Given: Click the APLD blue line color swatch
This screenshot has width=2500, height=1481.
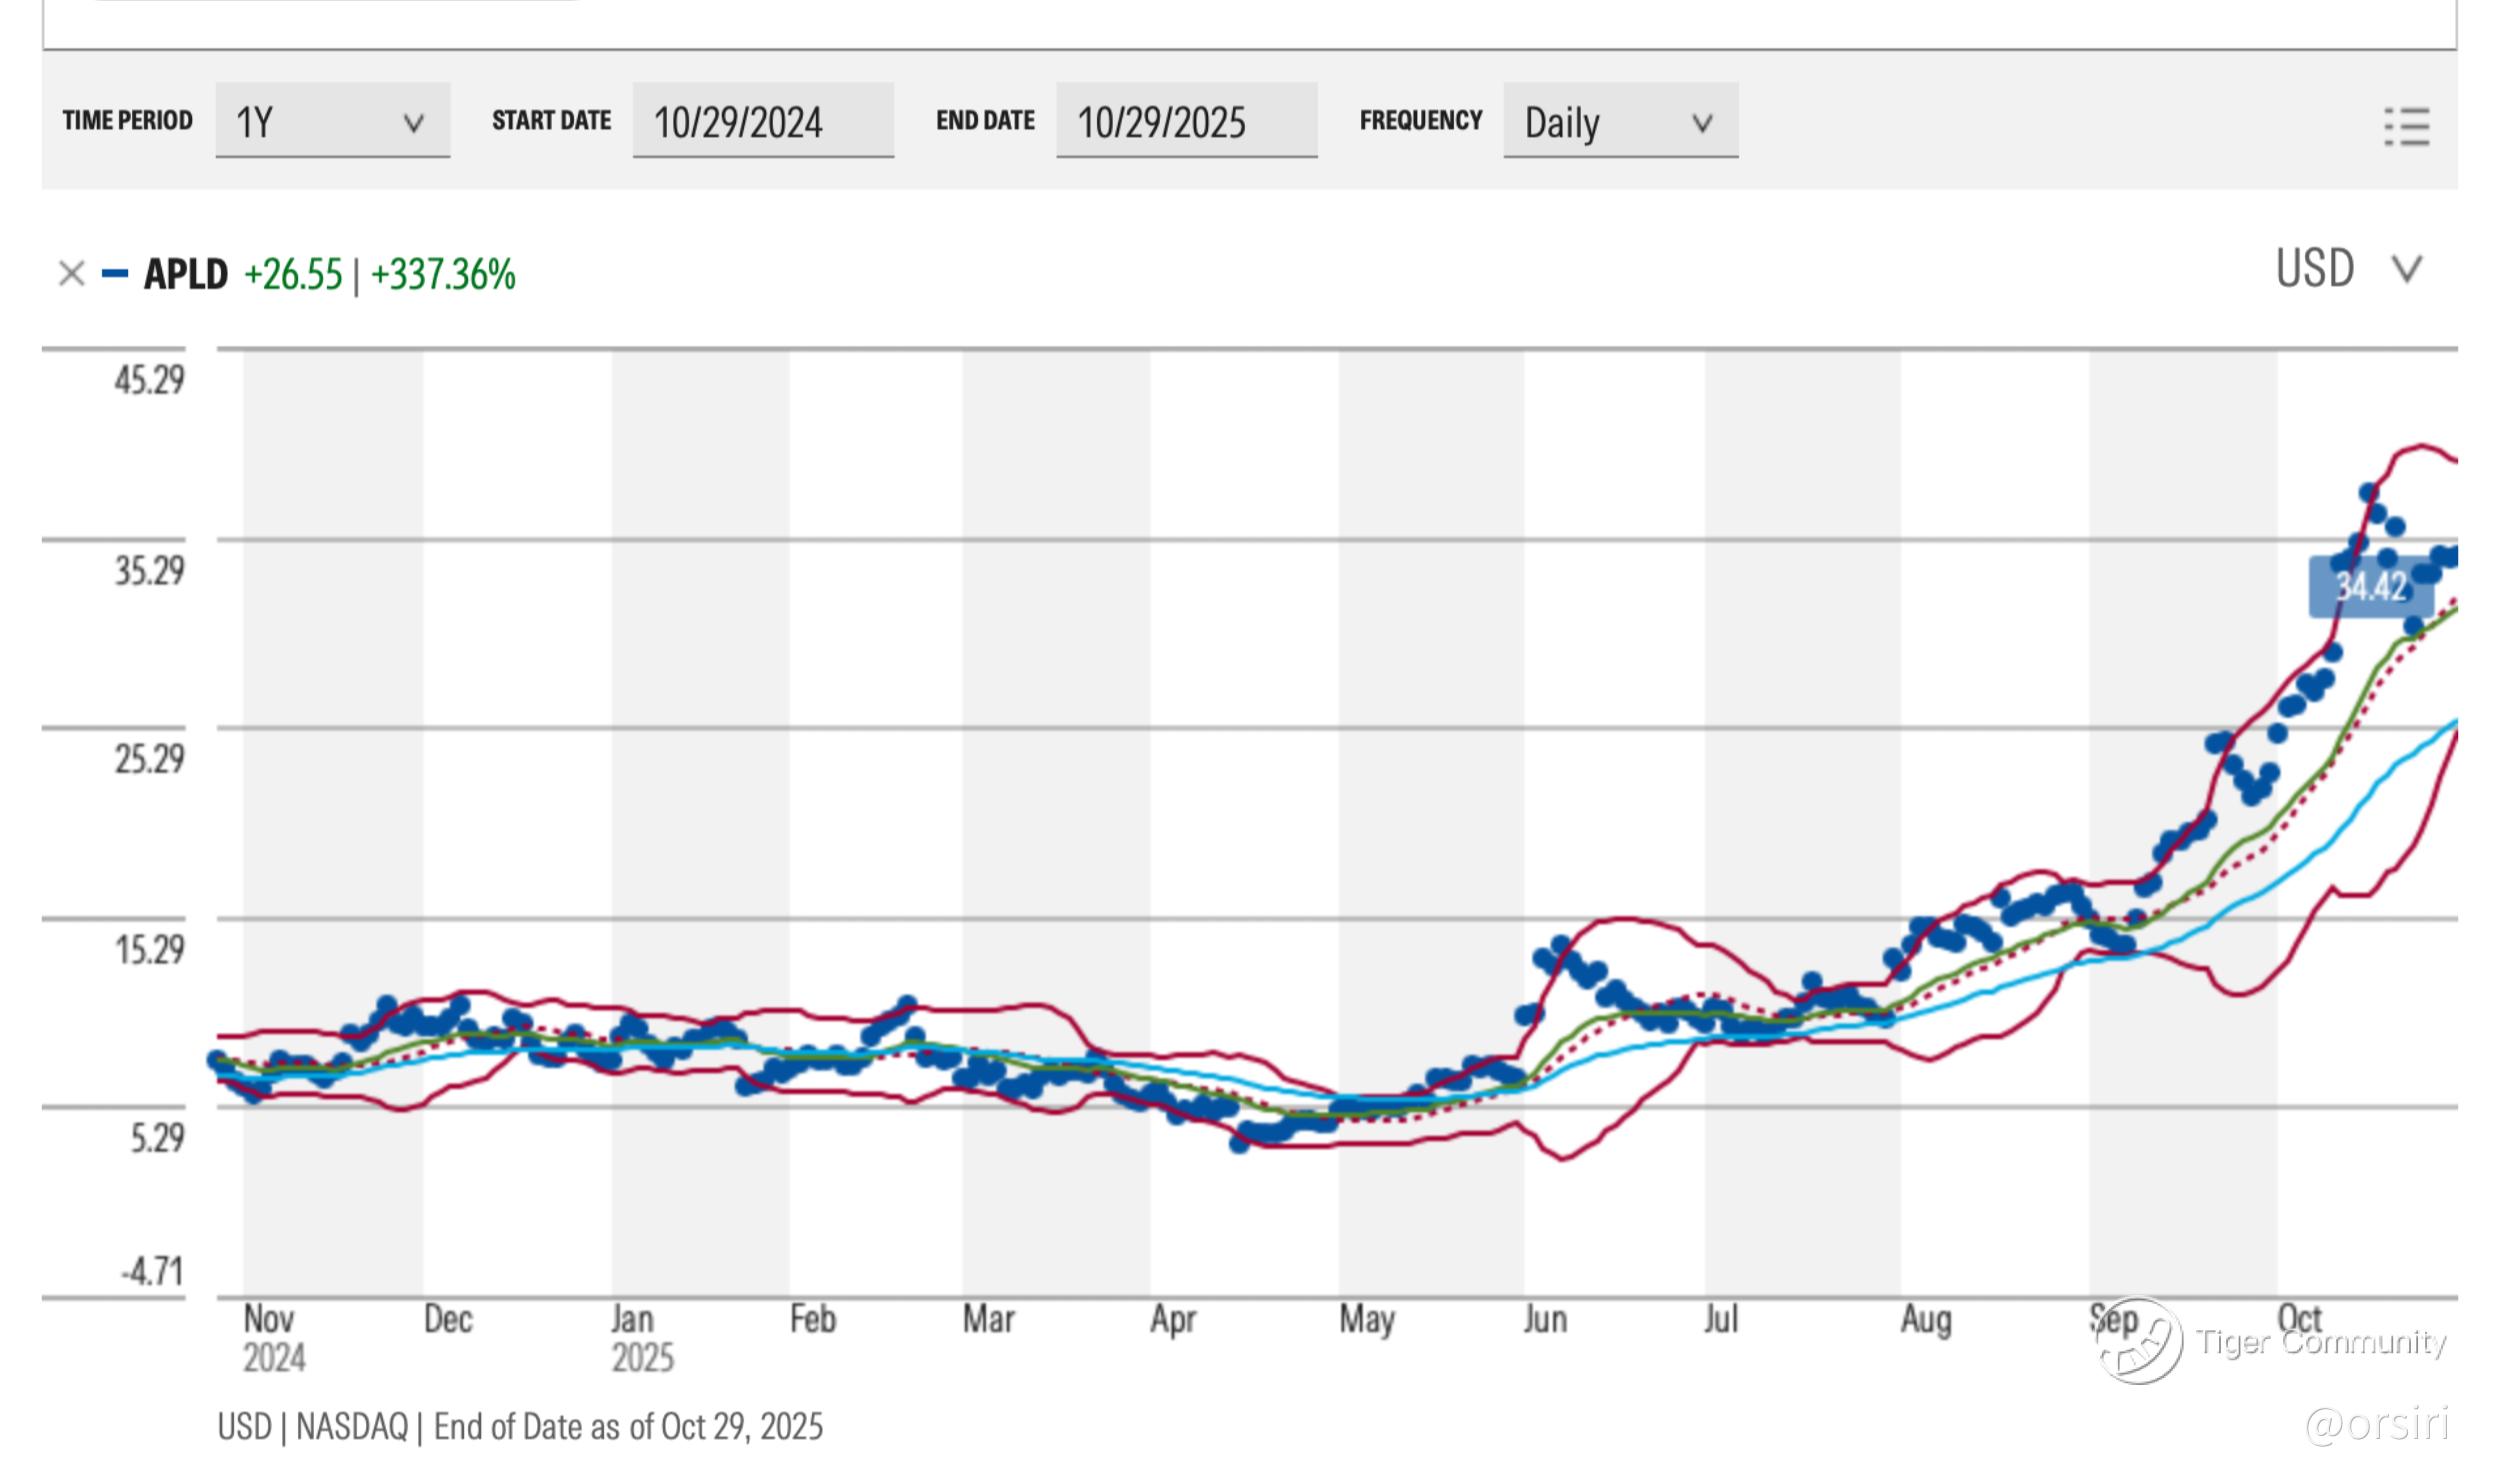Looking at the screenshot, I should 115,273.
